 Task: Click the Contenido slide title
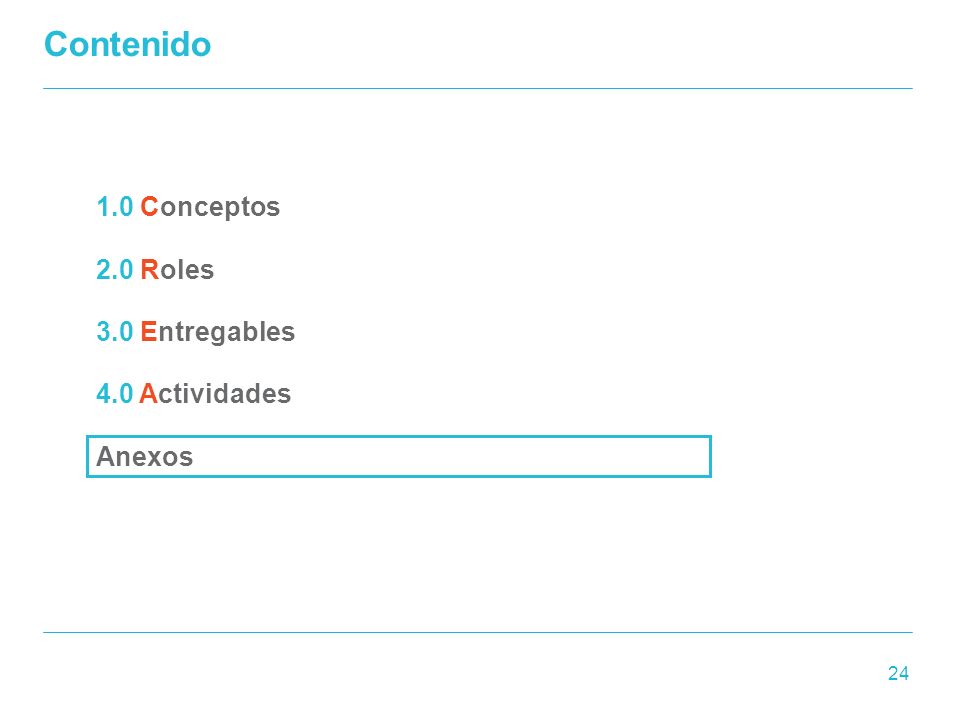[127, 45]
